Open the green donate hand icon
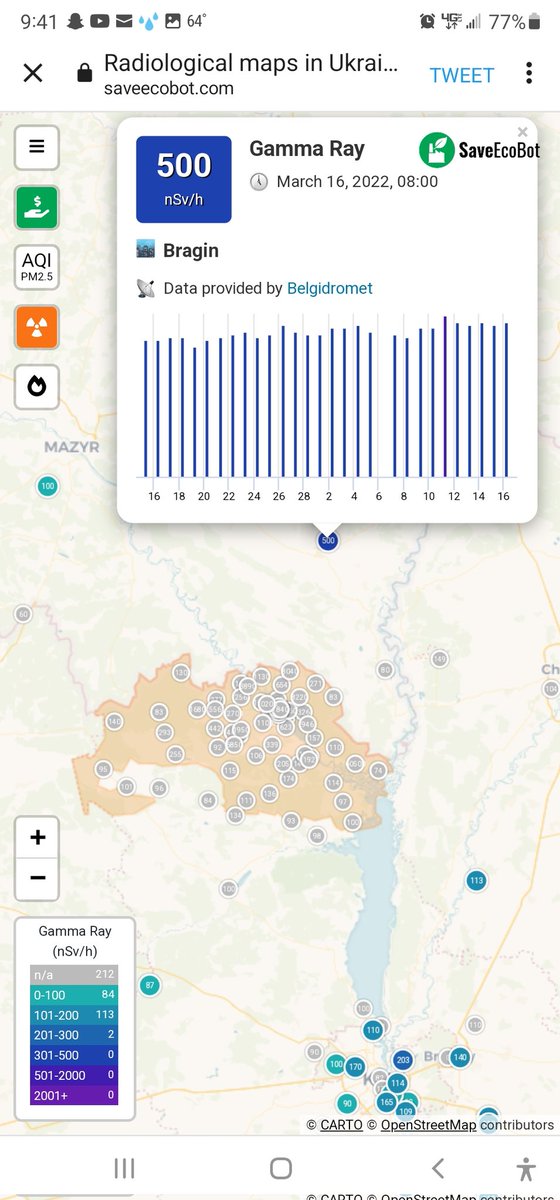This screenshot has height=1200, width=560. tap(37, 207)
